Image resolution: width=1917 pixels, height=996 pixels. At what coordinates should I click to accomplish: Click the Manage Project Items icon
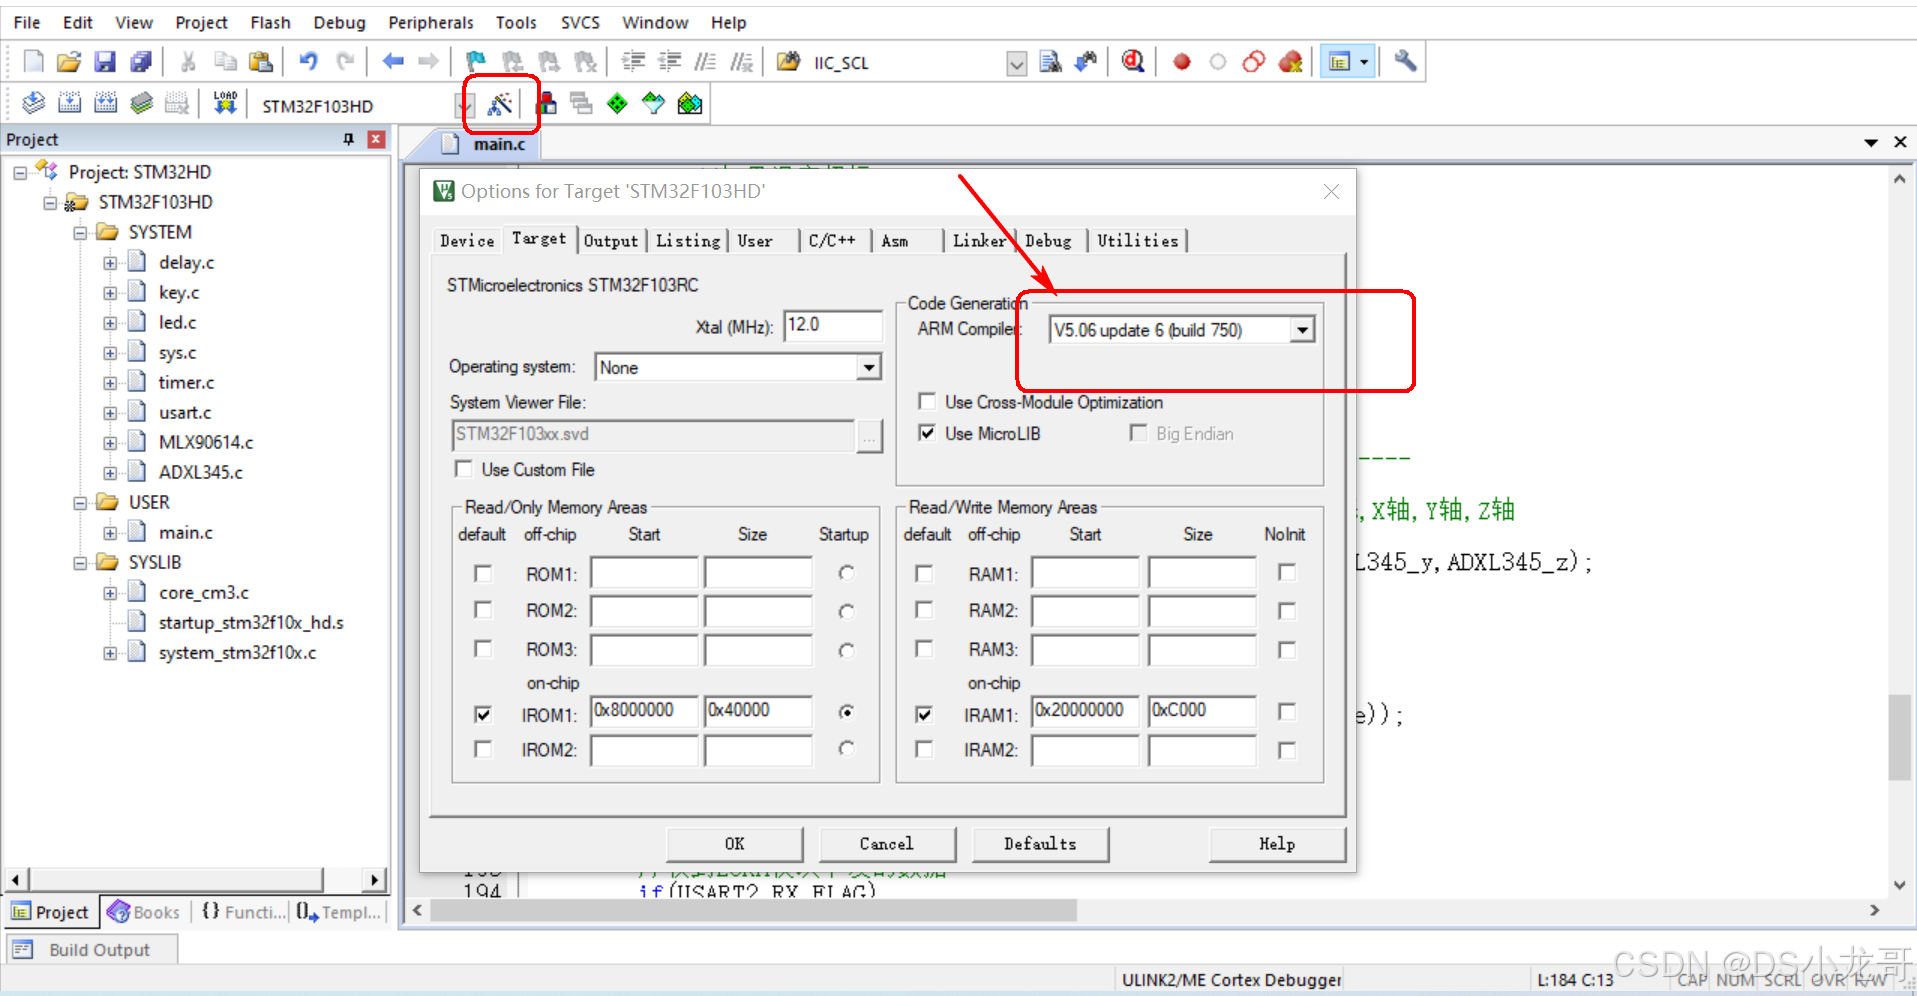(x=547, y=103)
